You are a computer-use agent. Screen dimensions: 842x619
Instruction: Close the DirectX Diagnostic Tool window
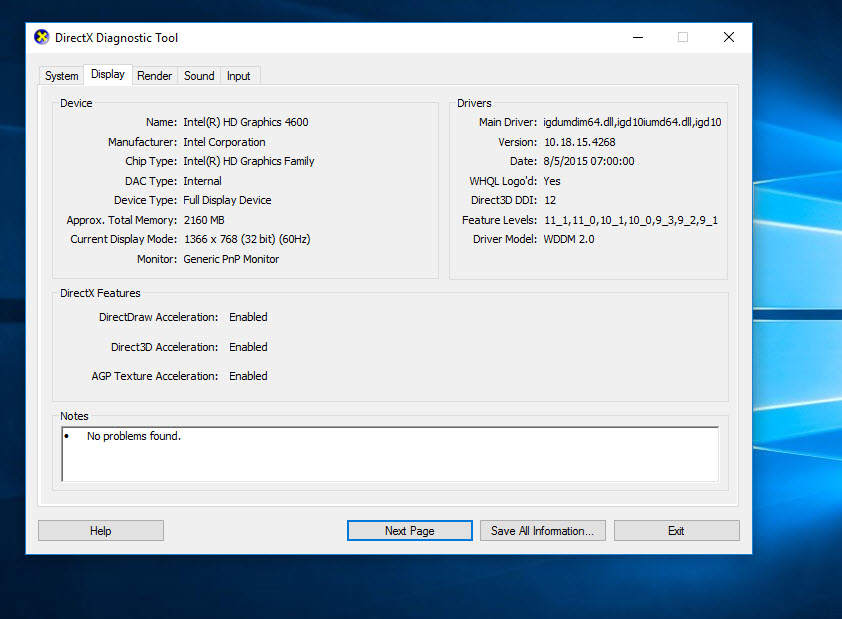[729, 37]
